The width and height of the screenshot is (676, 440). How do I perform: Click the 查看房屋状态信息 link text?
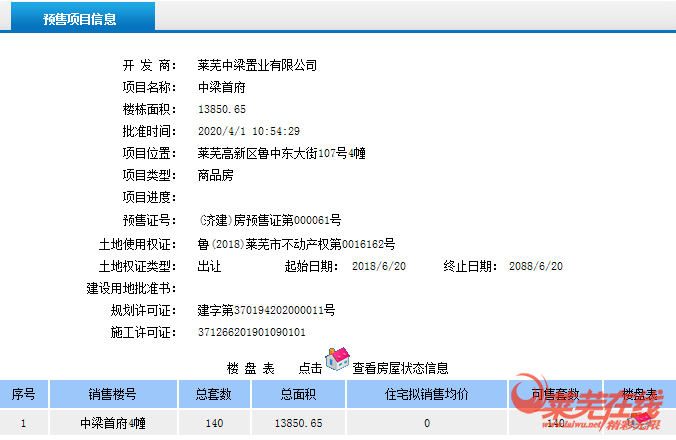(400, 368)
